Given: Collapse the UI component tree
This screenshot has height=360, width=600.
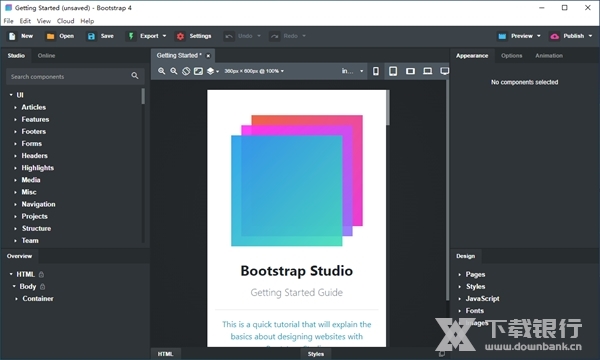Looking at the screenshot, I should (11, 95).
